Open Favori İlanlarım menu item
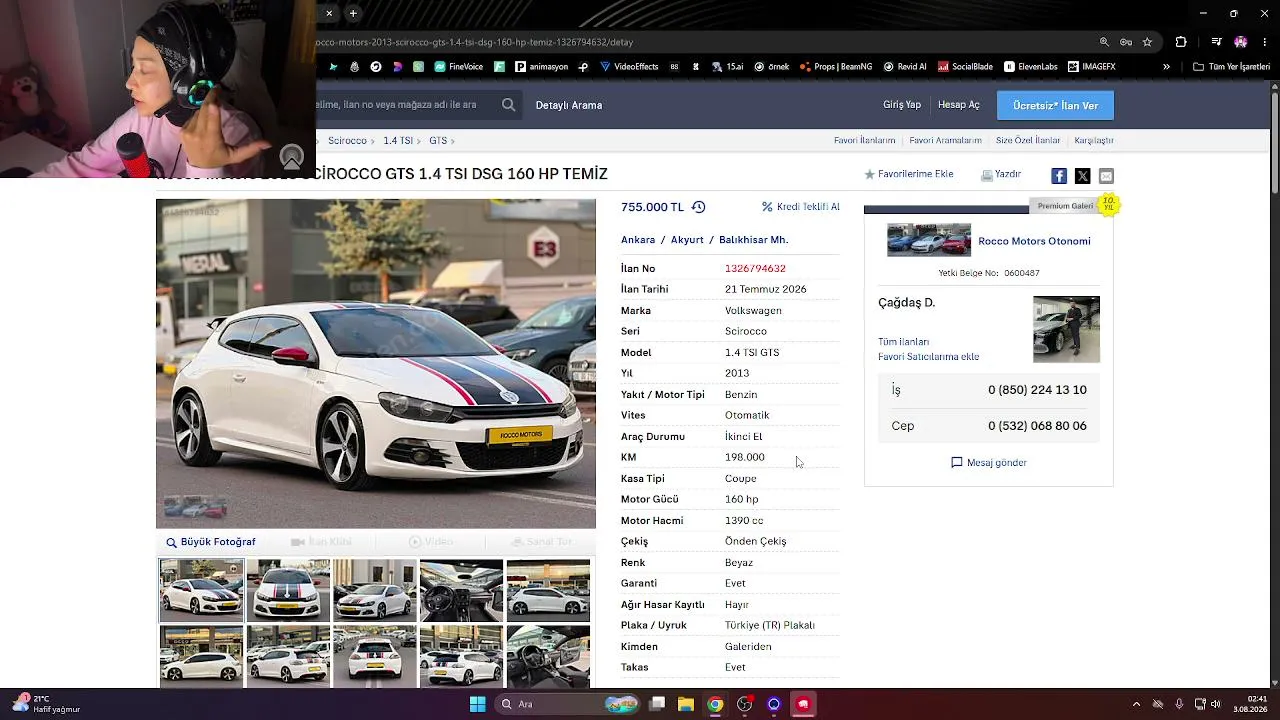 point(865,140)
